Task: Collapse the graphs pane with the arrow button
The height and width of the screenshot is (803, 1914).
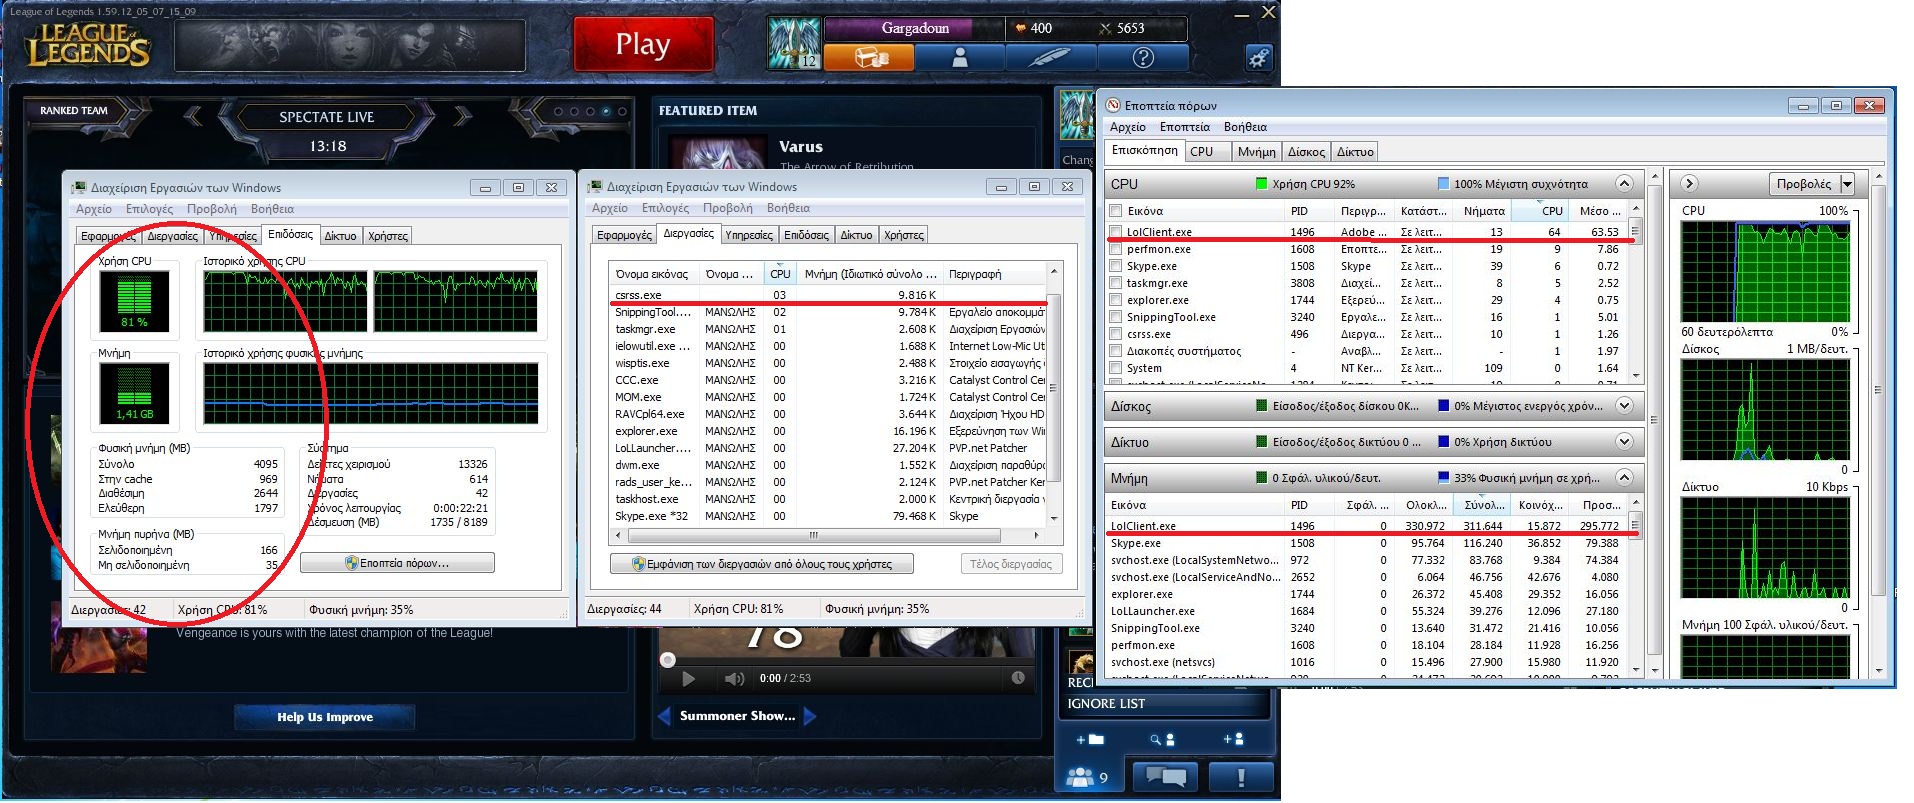Action: [x=1689, y=183]
